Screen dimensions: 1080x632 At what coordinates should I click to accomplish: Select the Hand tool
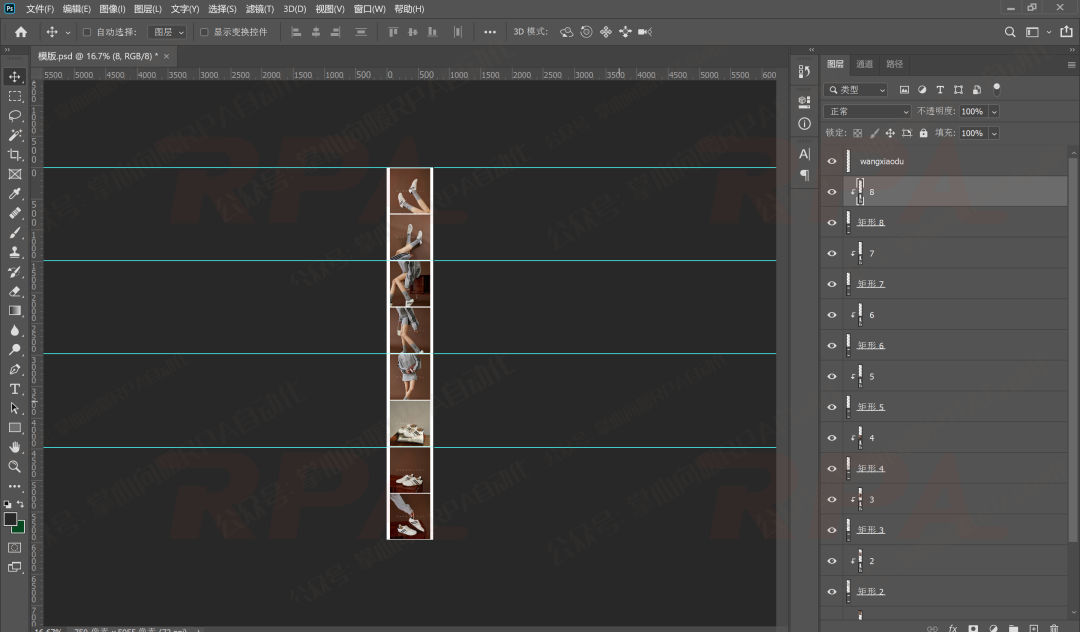15,447
